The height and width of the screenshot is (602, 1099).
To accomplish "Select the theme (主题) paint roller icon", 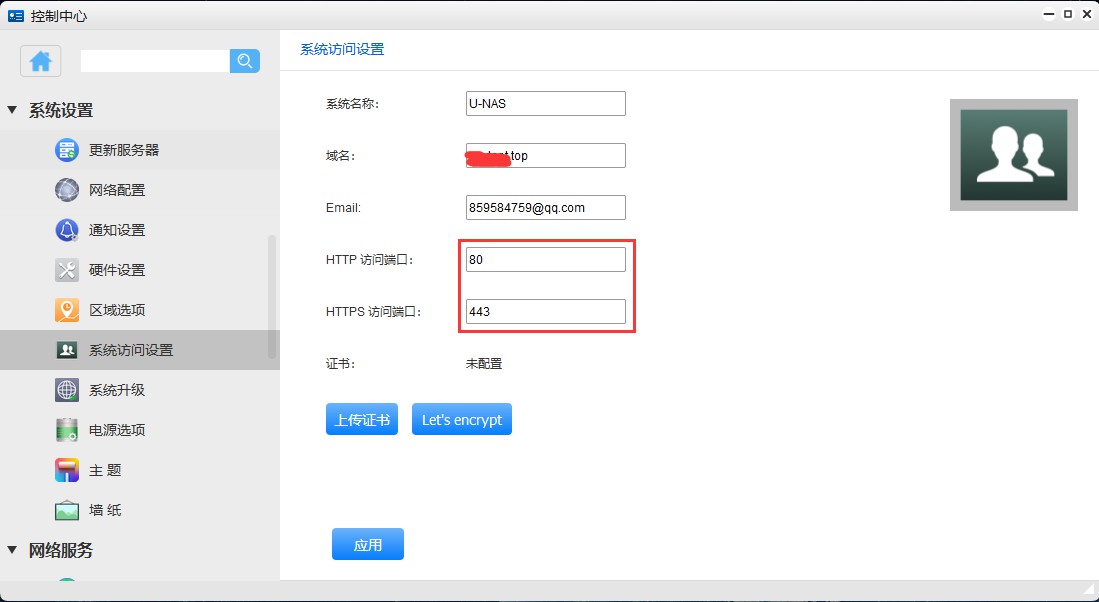I will tap(67, 470).
